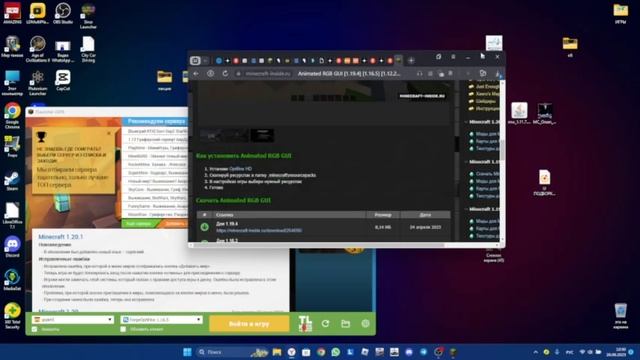Open Just Enough sidebar link in browser
Image resolution: width=640 pixels, height=360 pixels.
pos(487,87)
